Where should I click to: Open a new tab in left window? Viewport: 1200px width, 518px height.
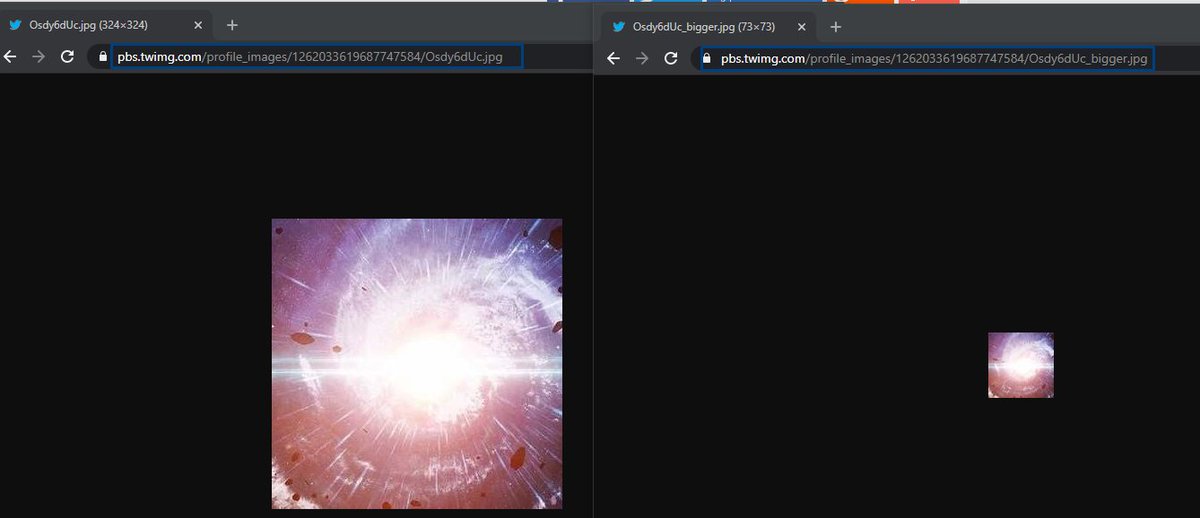[x=232, y=25]
